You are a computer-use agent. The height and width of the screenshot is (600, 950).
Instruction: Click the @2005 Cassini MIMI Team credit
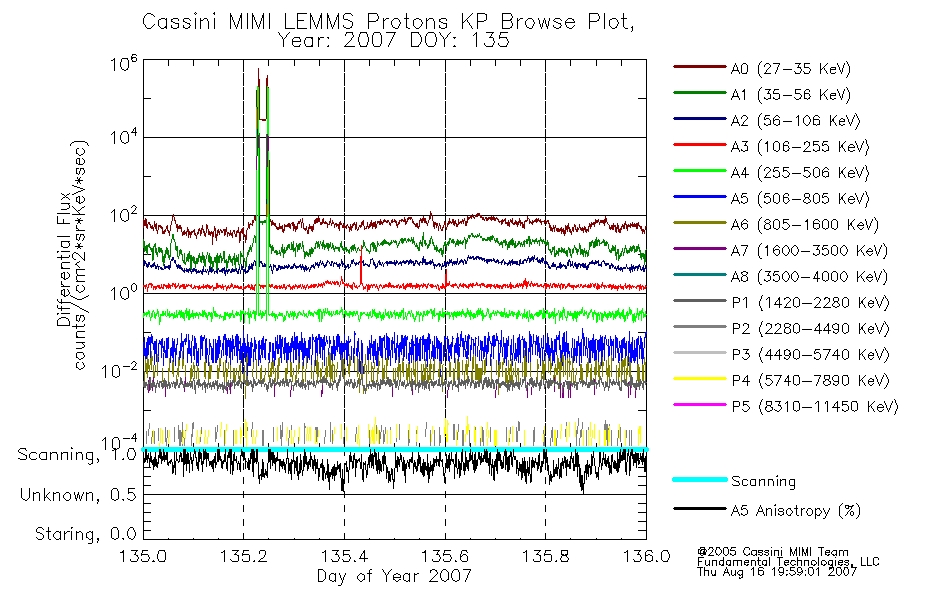coord(772,552)
